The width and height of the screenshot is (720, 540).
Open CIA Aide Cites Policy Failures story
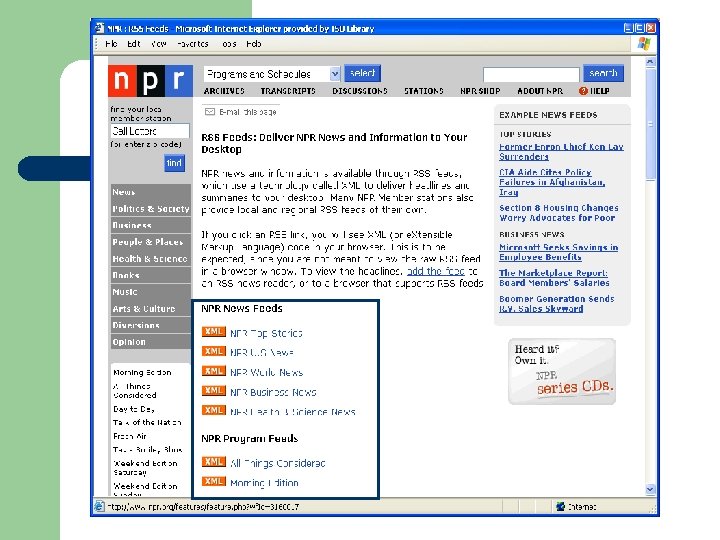click(552, 182)
